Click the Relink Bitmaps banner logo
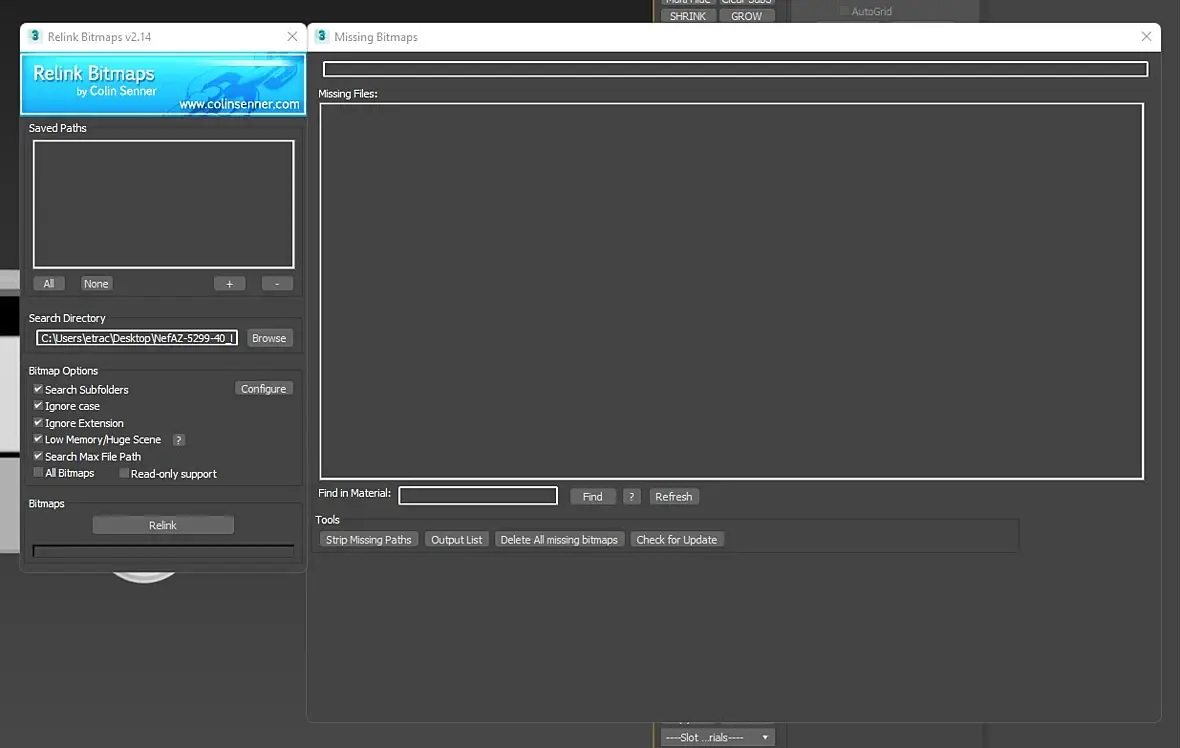 tap(163, 84)
